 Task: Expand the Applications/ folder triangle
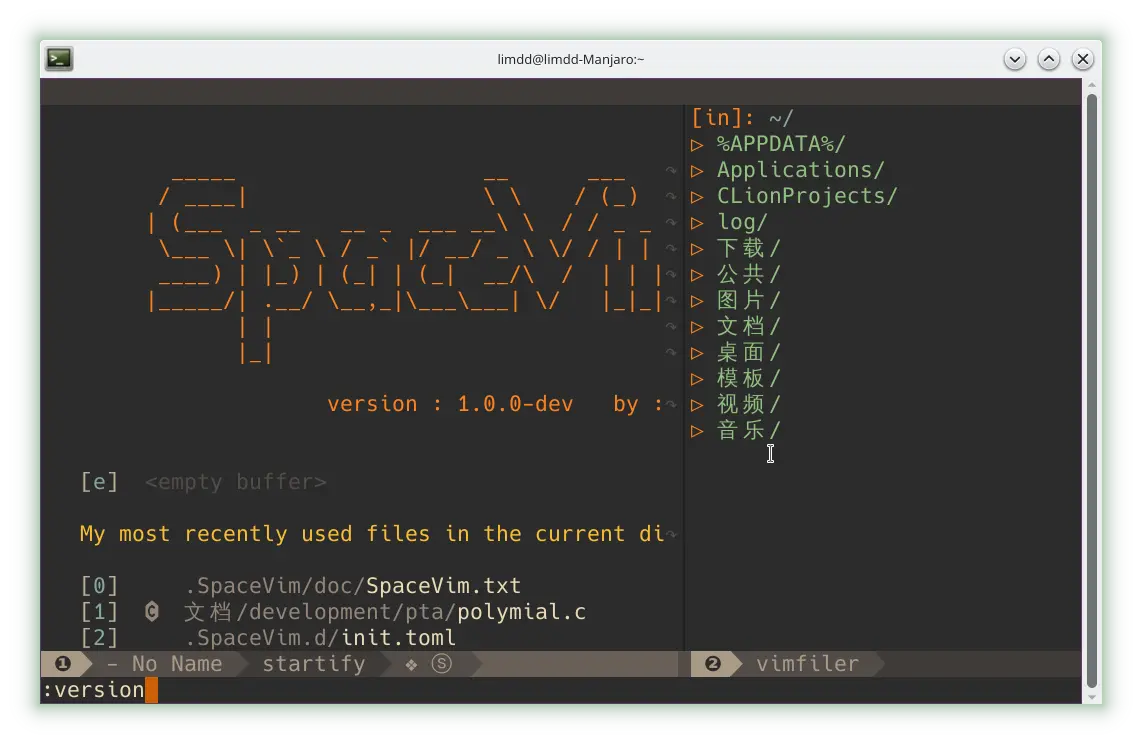point(697,171)
